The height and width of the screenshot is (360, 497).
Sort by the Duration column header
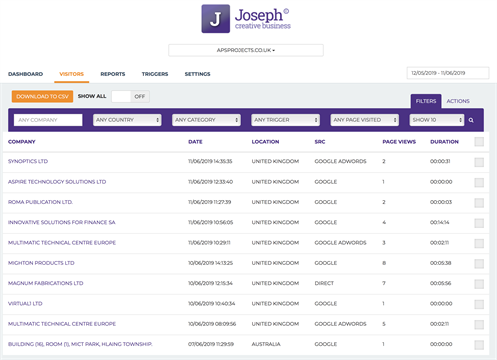[444, 142]
